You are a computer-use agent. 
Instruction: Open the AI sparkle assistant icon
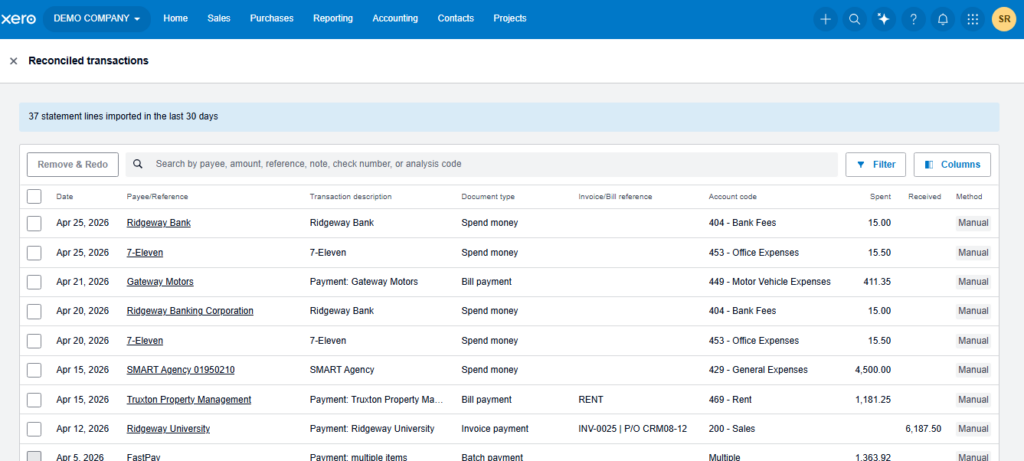tap(884, 19)
